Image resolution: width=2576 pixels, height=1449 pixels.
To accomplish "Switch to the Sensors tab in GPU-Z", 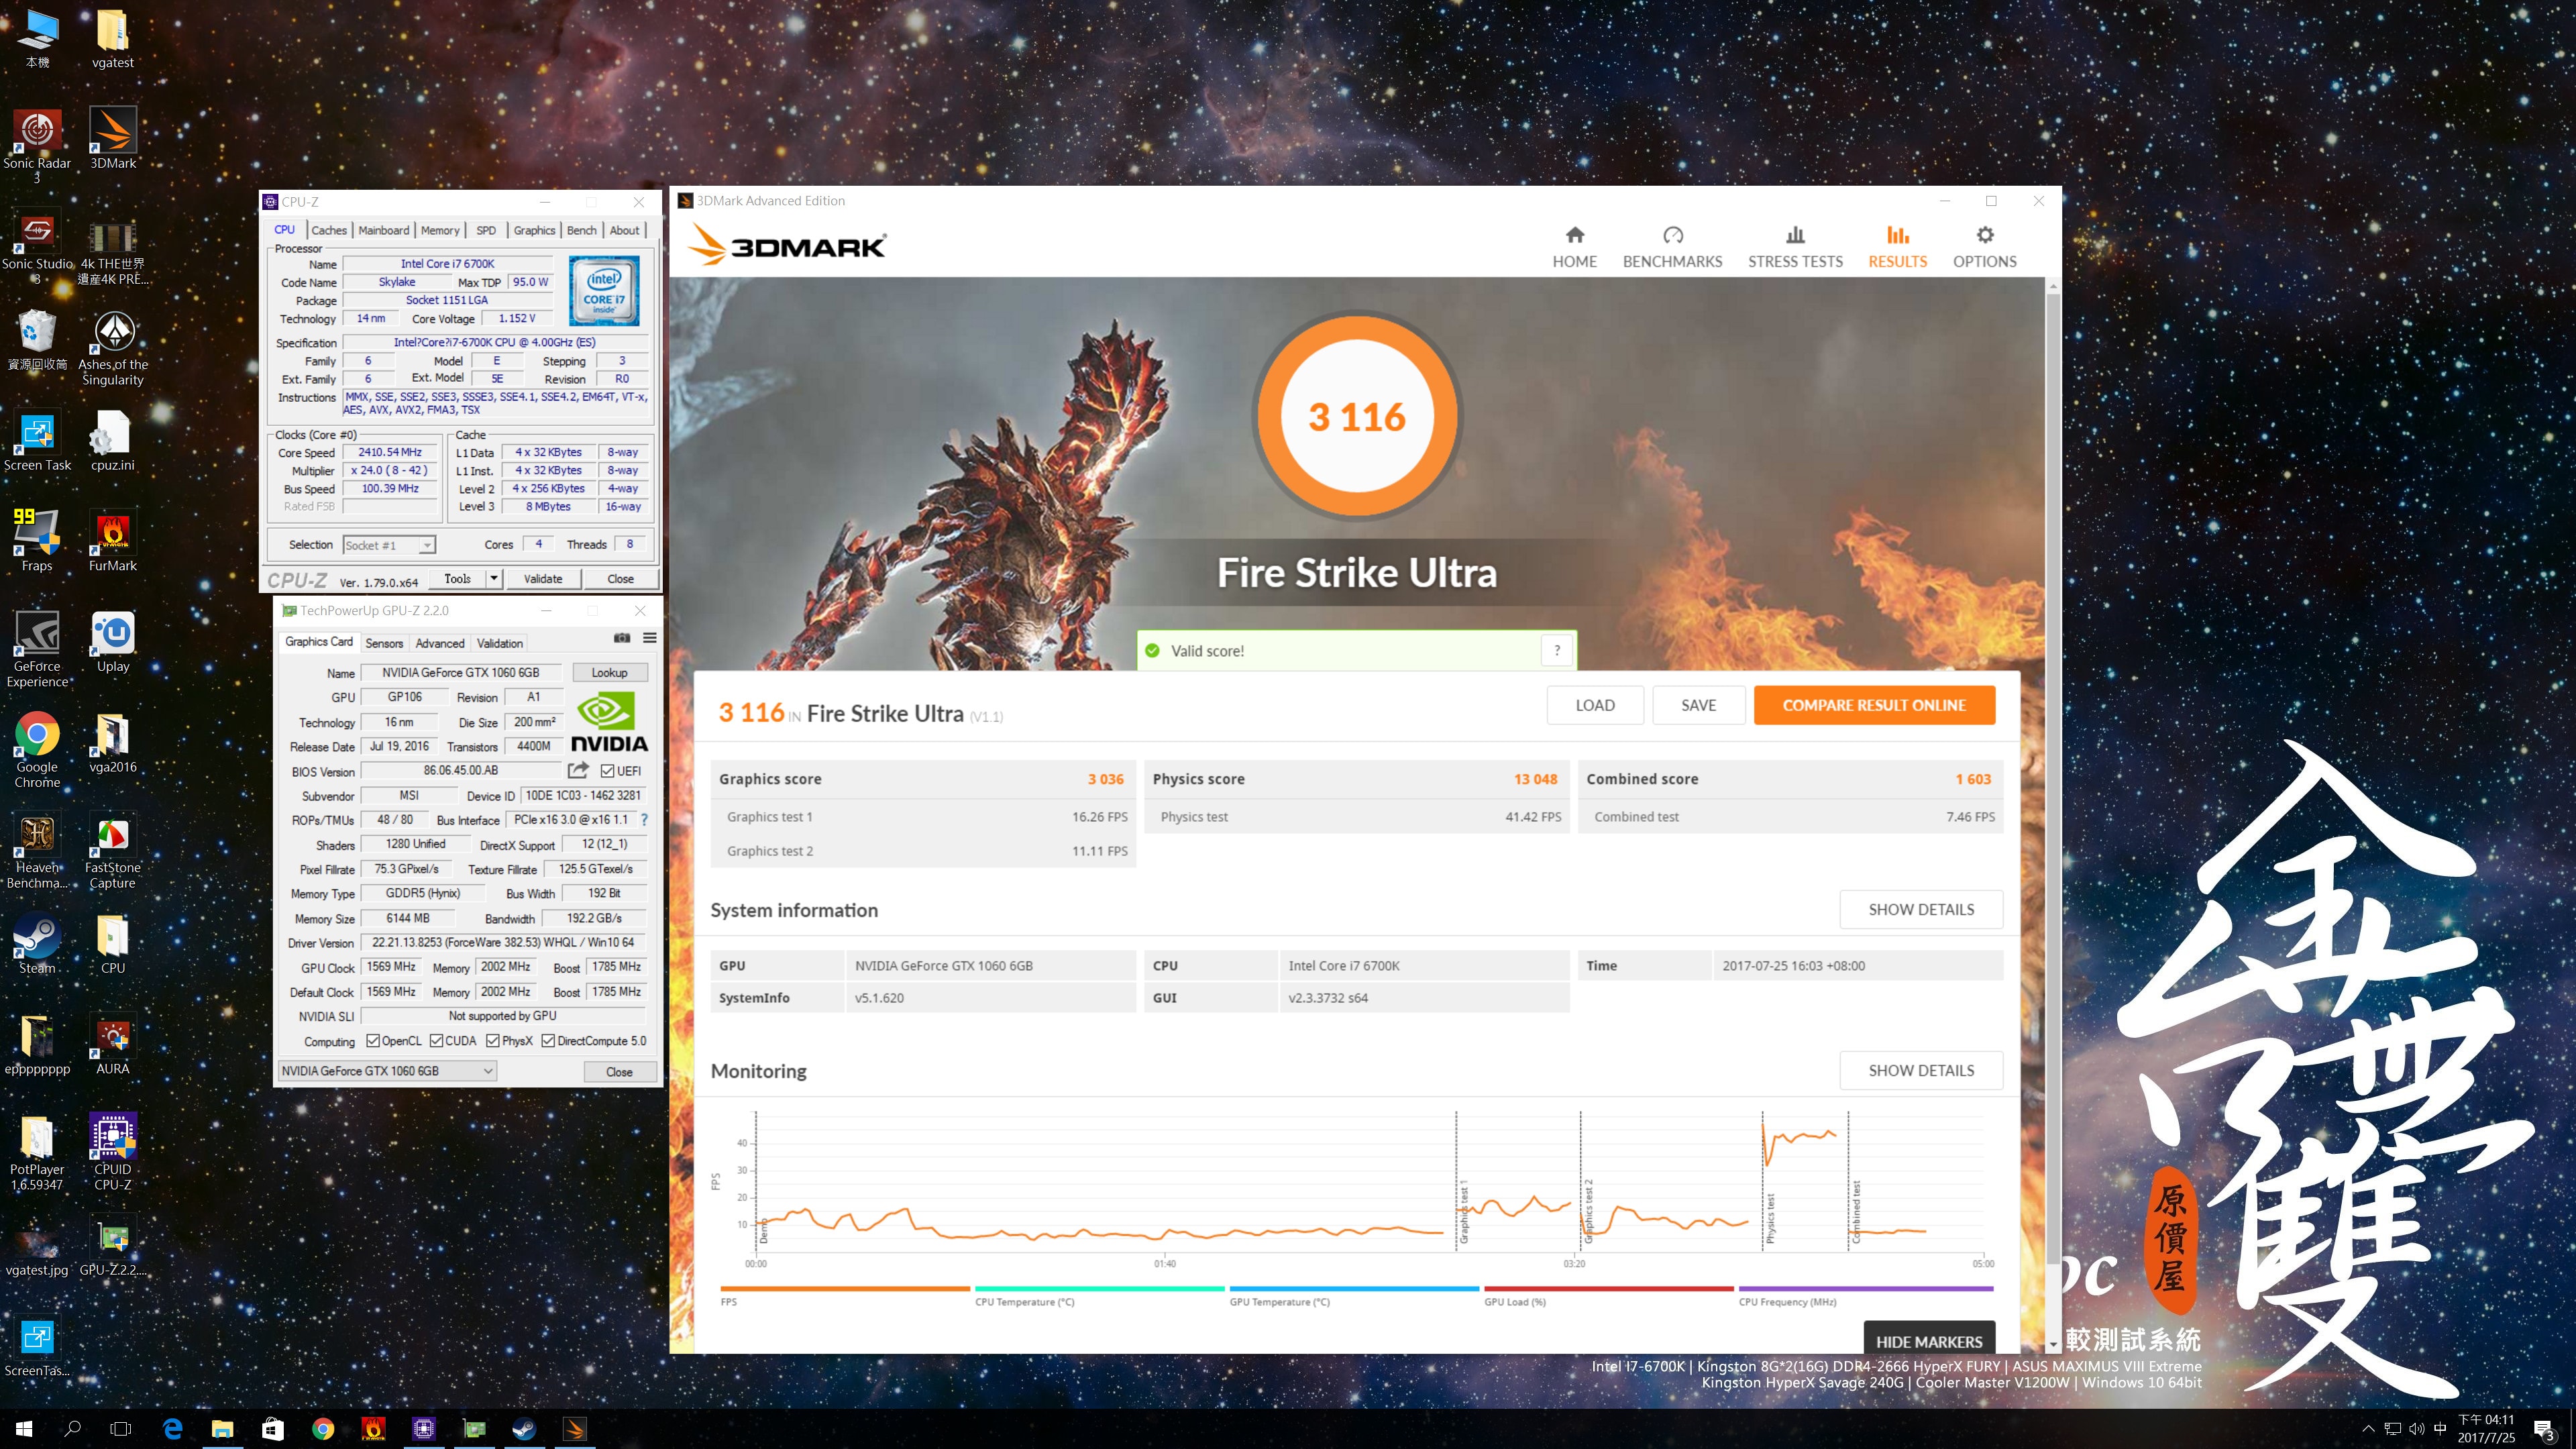I will pyautogui.click(x=384, y=643).
